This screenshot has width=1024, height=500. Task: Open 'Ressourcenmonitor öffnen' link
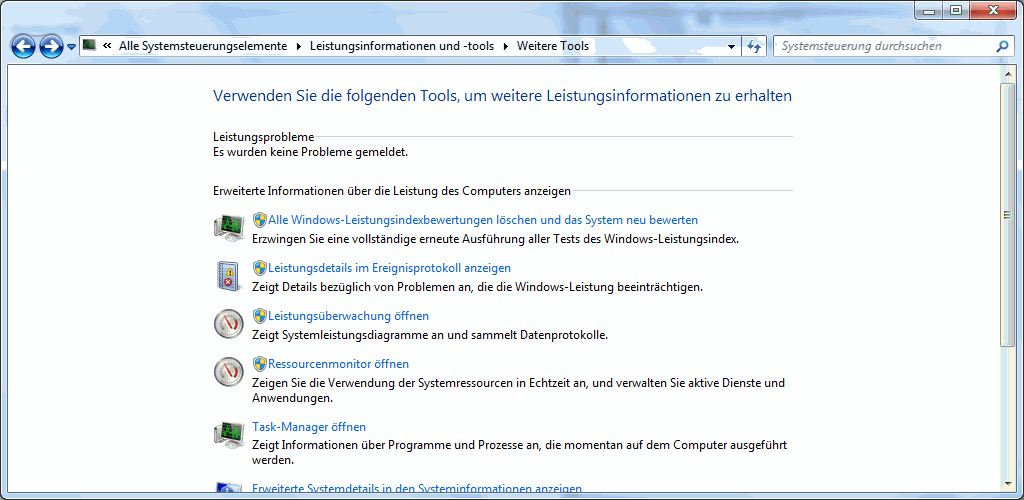click(338, 364)
